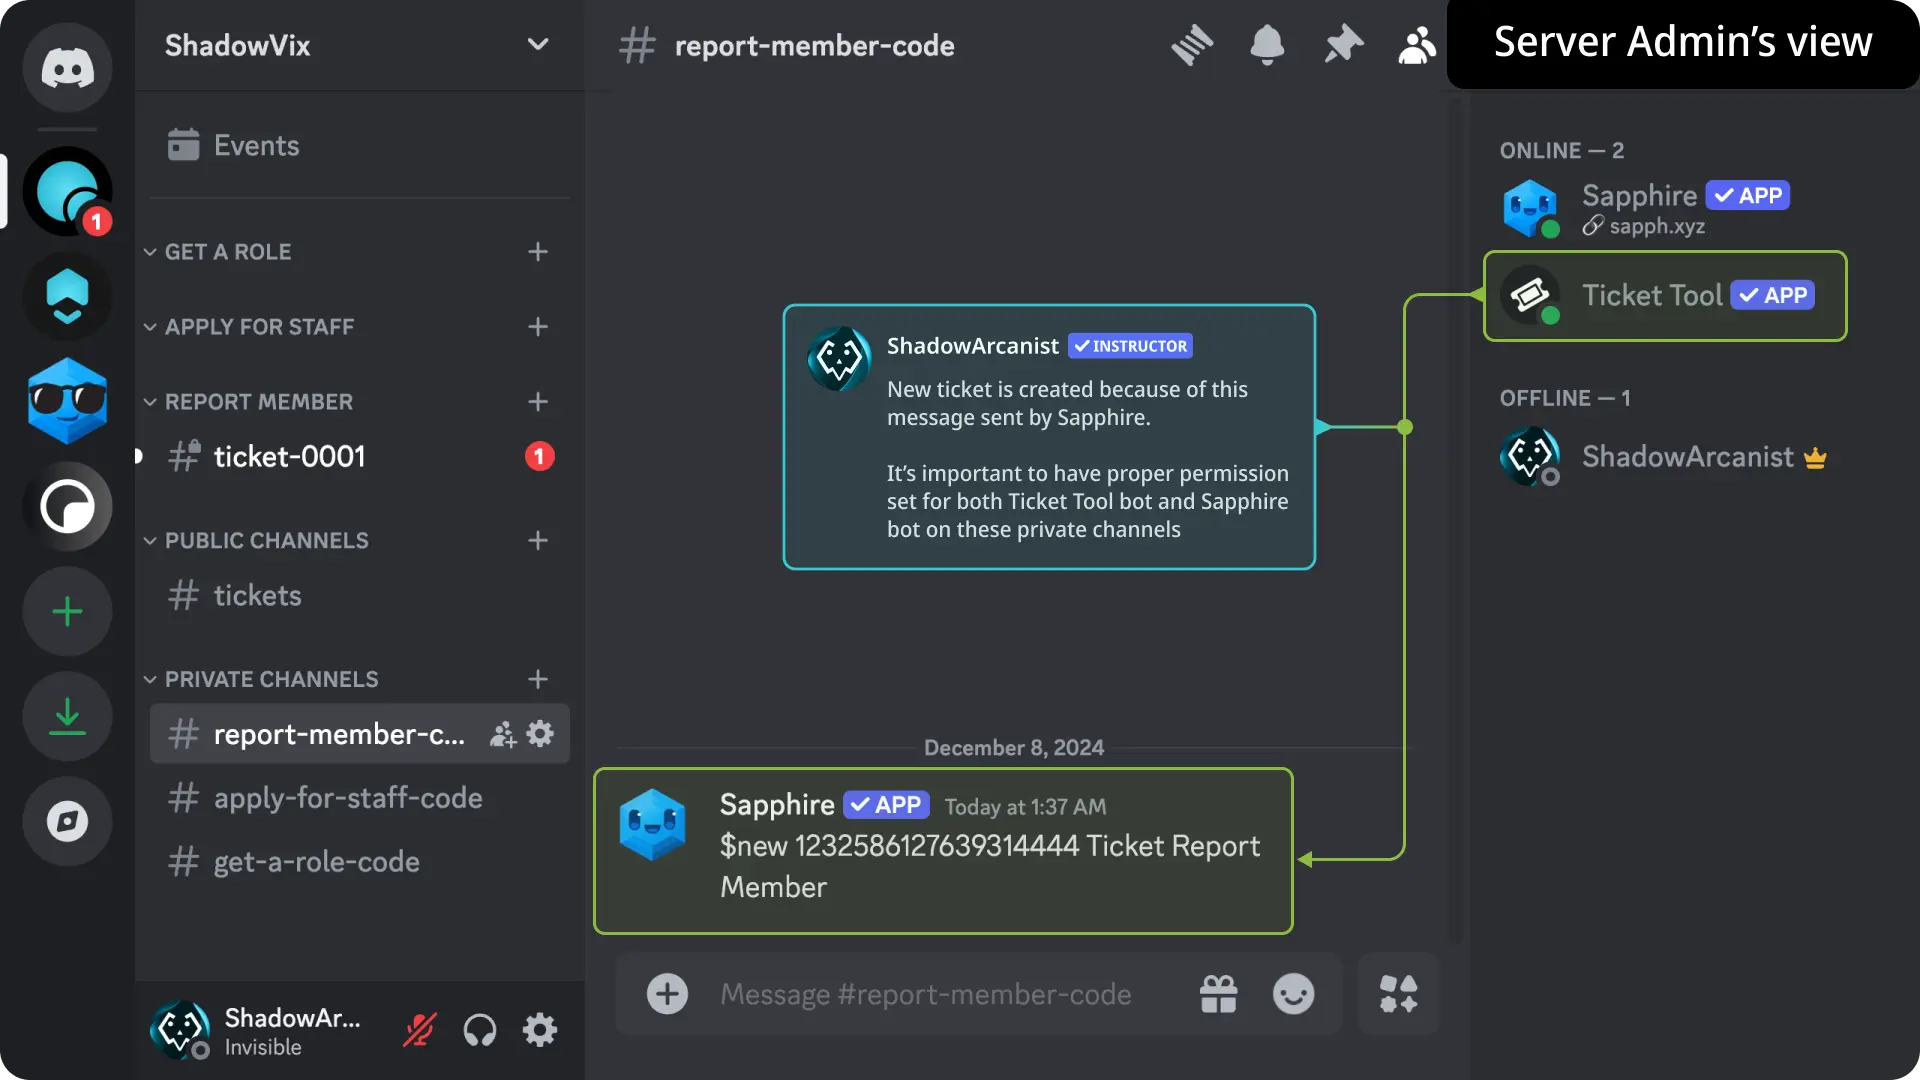Open ShadowArcanist offline member profile
Image resolution: width=1920 pixels, height=1080 pixels.
[1665, 457]
